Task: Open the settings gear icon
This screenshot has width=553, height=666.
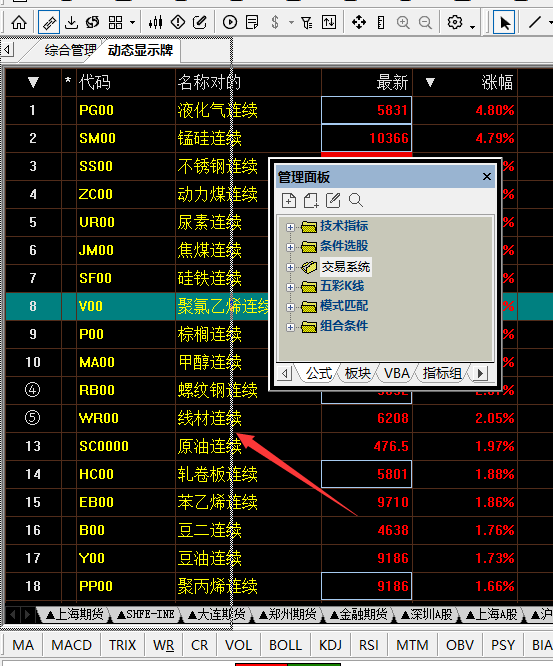Action: click(x=455, y=23)
